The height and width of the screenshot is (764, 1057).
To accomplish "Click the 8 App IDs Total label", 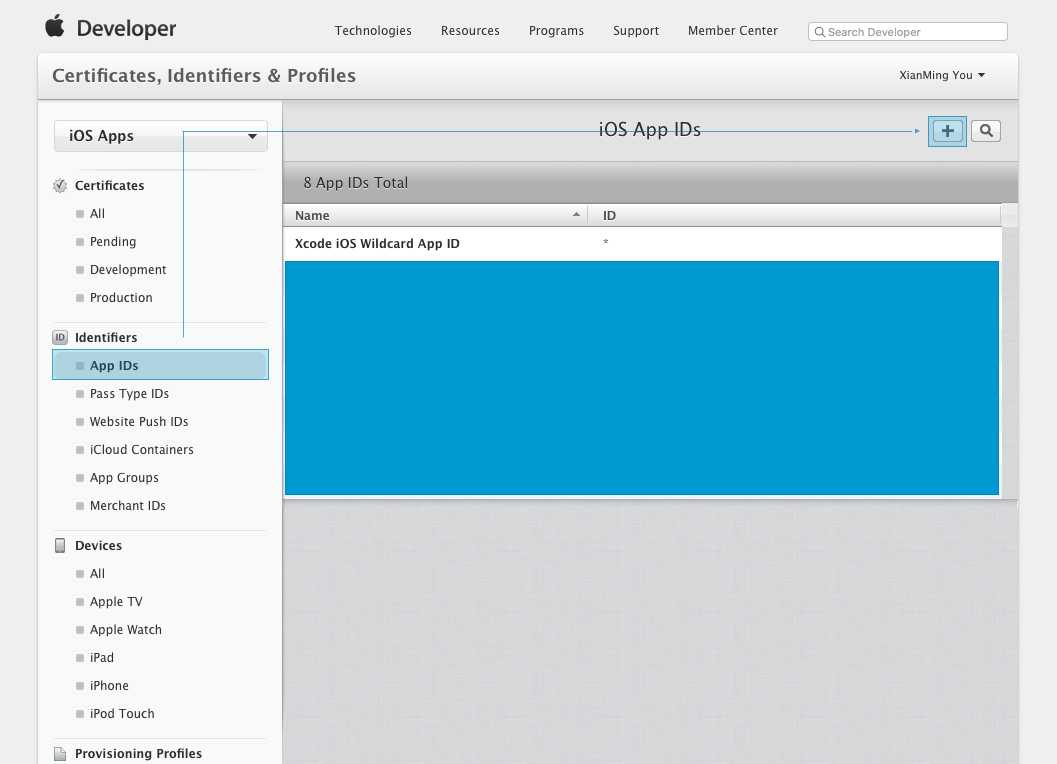I will (355, 183).
